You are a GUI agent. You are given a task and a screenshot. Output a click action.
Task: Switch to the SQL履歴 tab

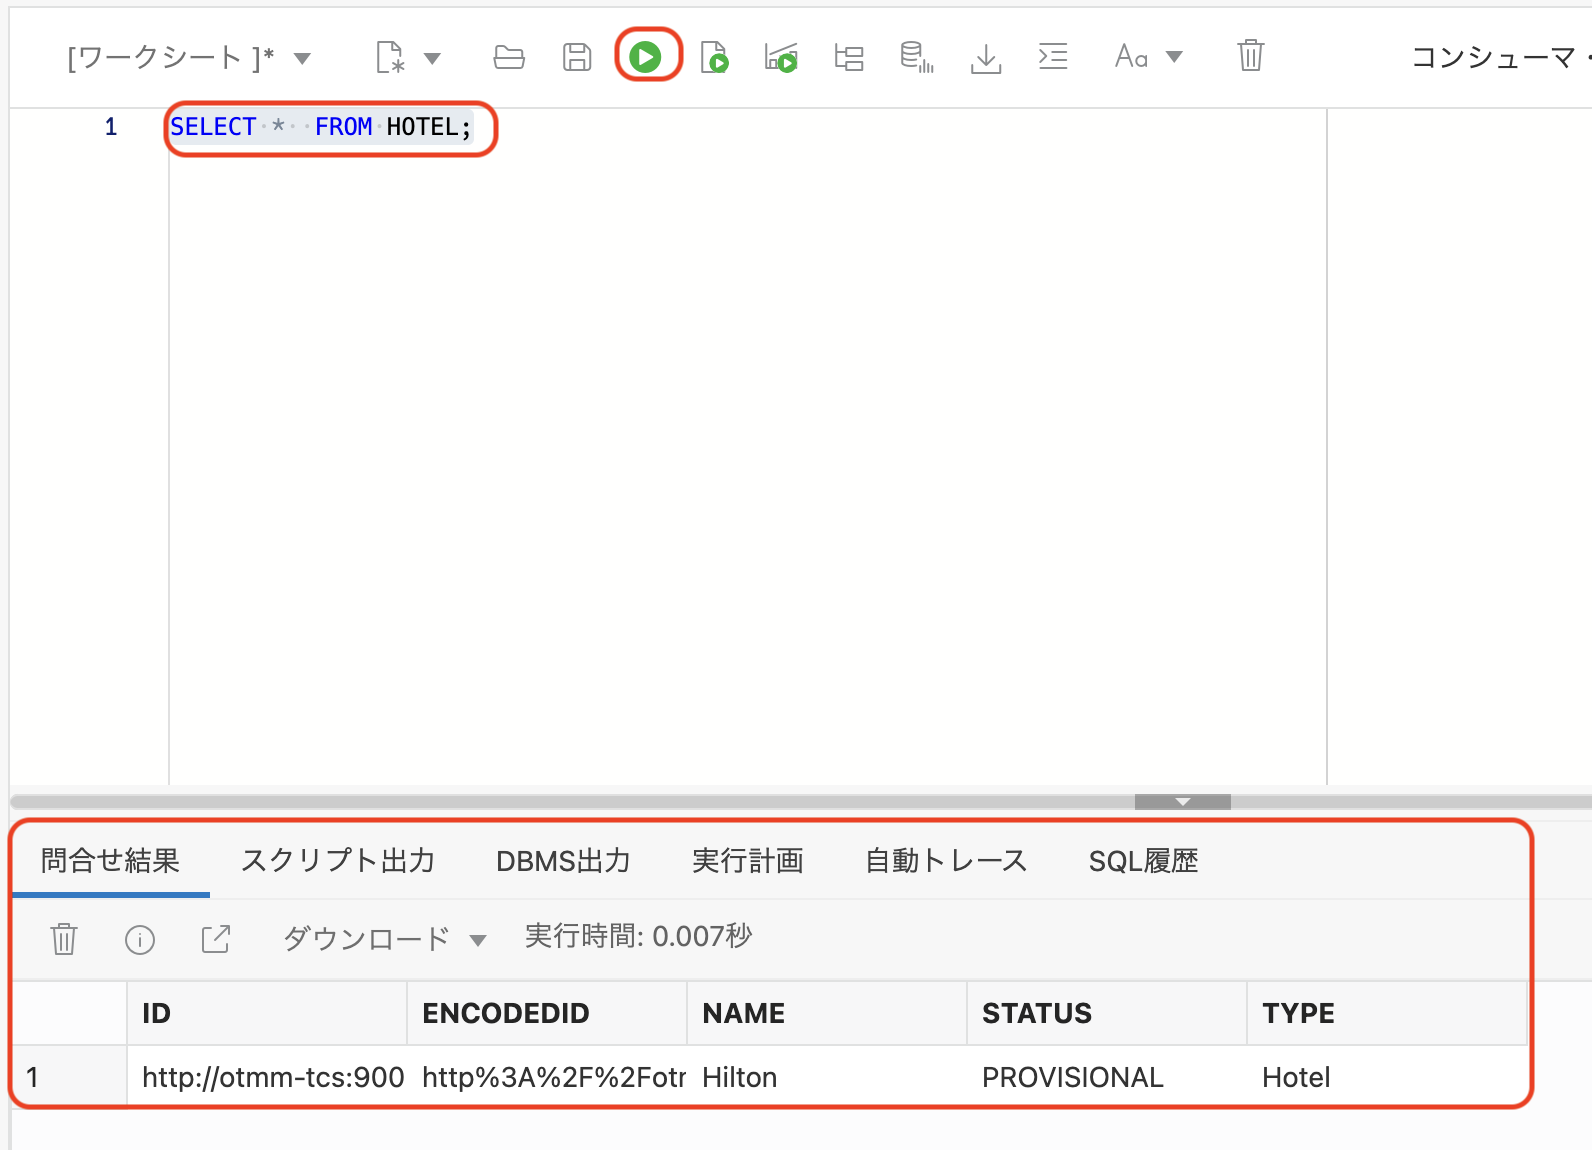click(1143, 860)
